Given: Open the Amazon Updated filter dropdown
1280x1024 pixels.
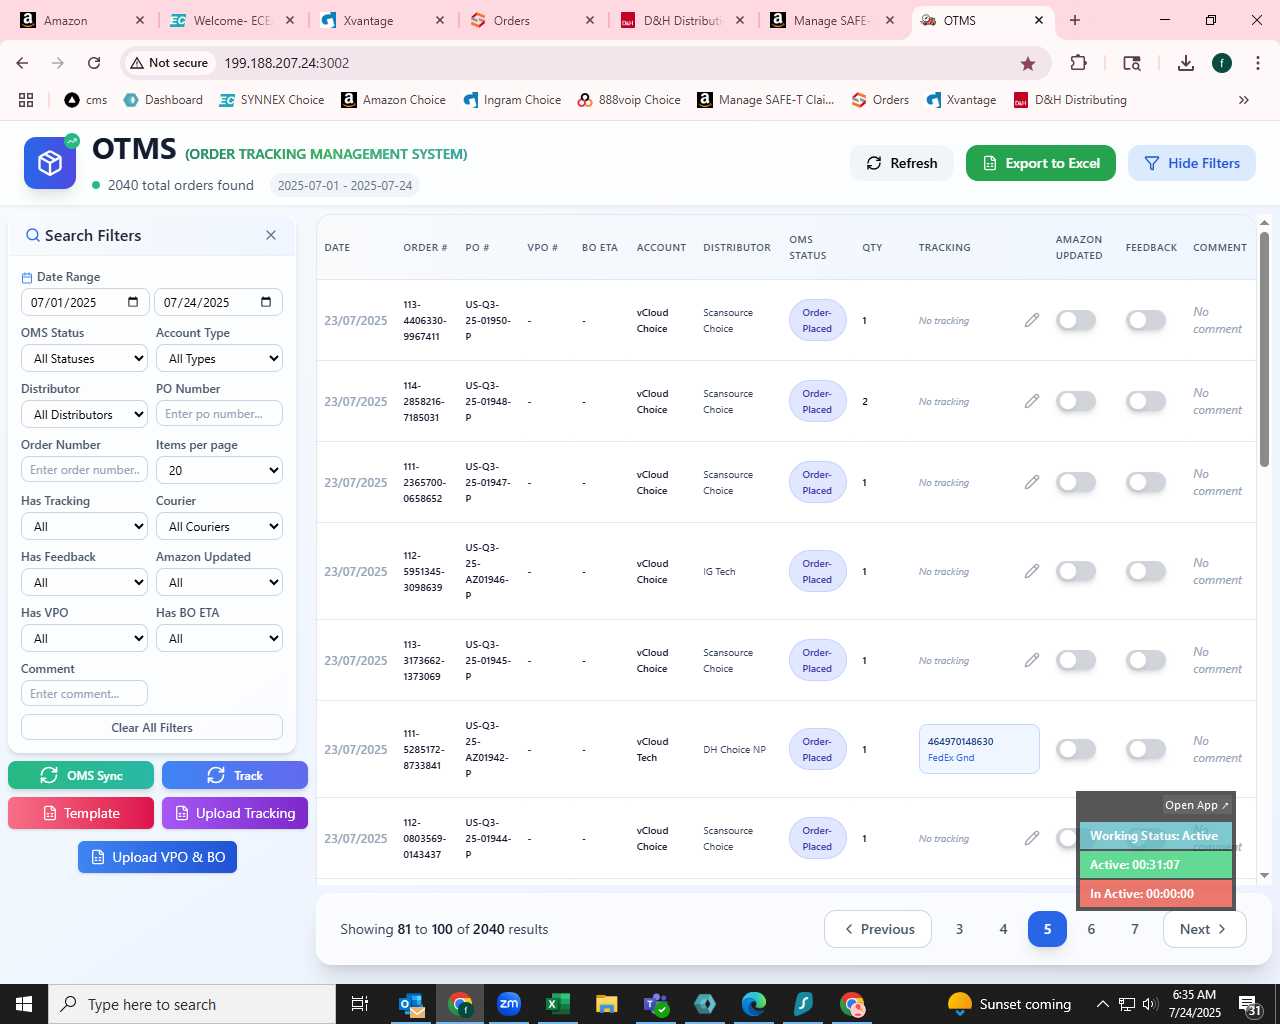Looking at the screenshot, I should coord(219,582).
